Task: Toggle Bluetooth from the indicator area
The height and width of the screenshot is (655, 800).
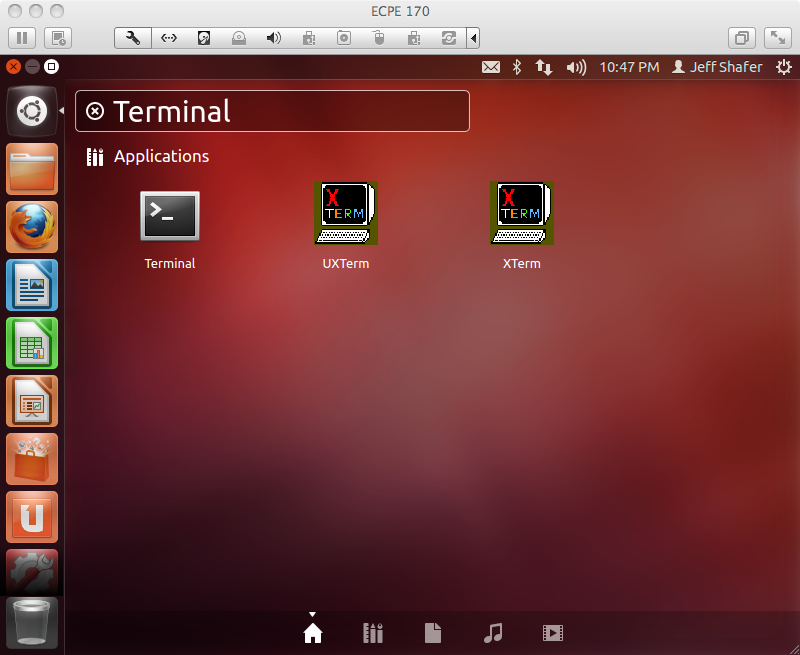Action: pos(516,67)
